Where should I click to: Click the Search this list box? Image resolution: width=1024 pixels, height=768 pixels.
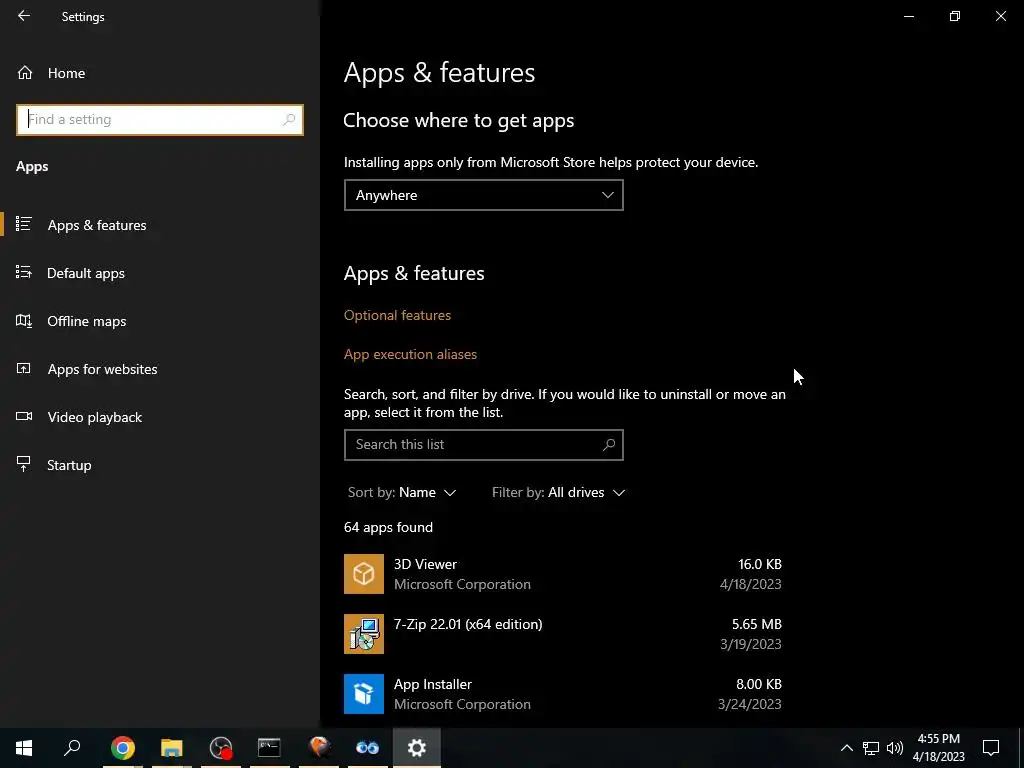click(x=483, y=445)
